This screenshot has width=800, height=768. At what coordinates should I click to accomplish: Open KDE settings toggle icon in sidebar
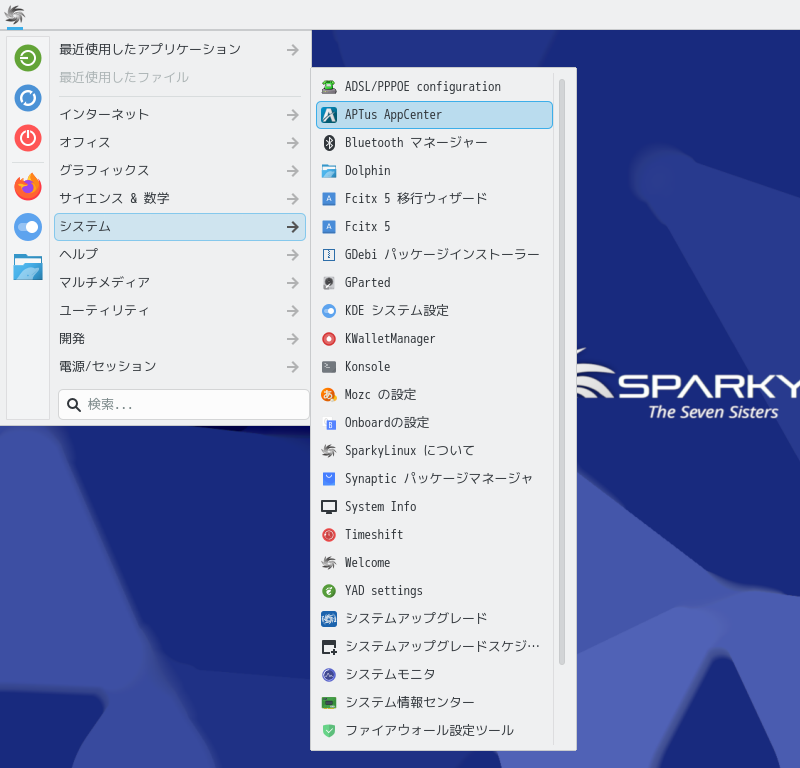tap(28, 227)
